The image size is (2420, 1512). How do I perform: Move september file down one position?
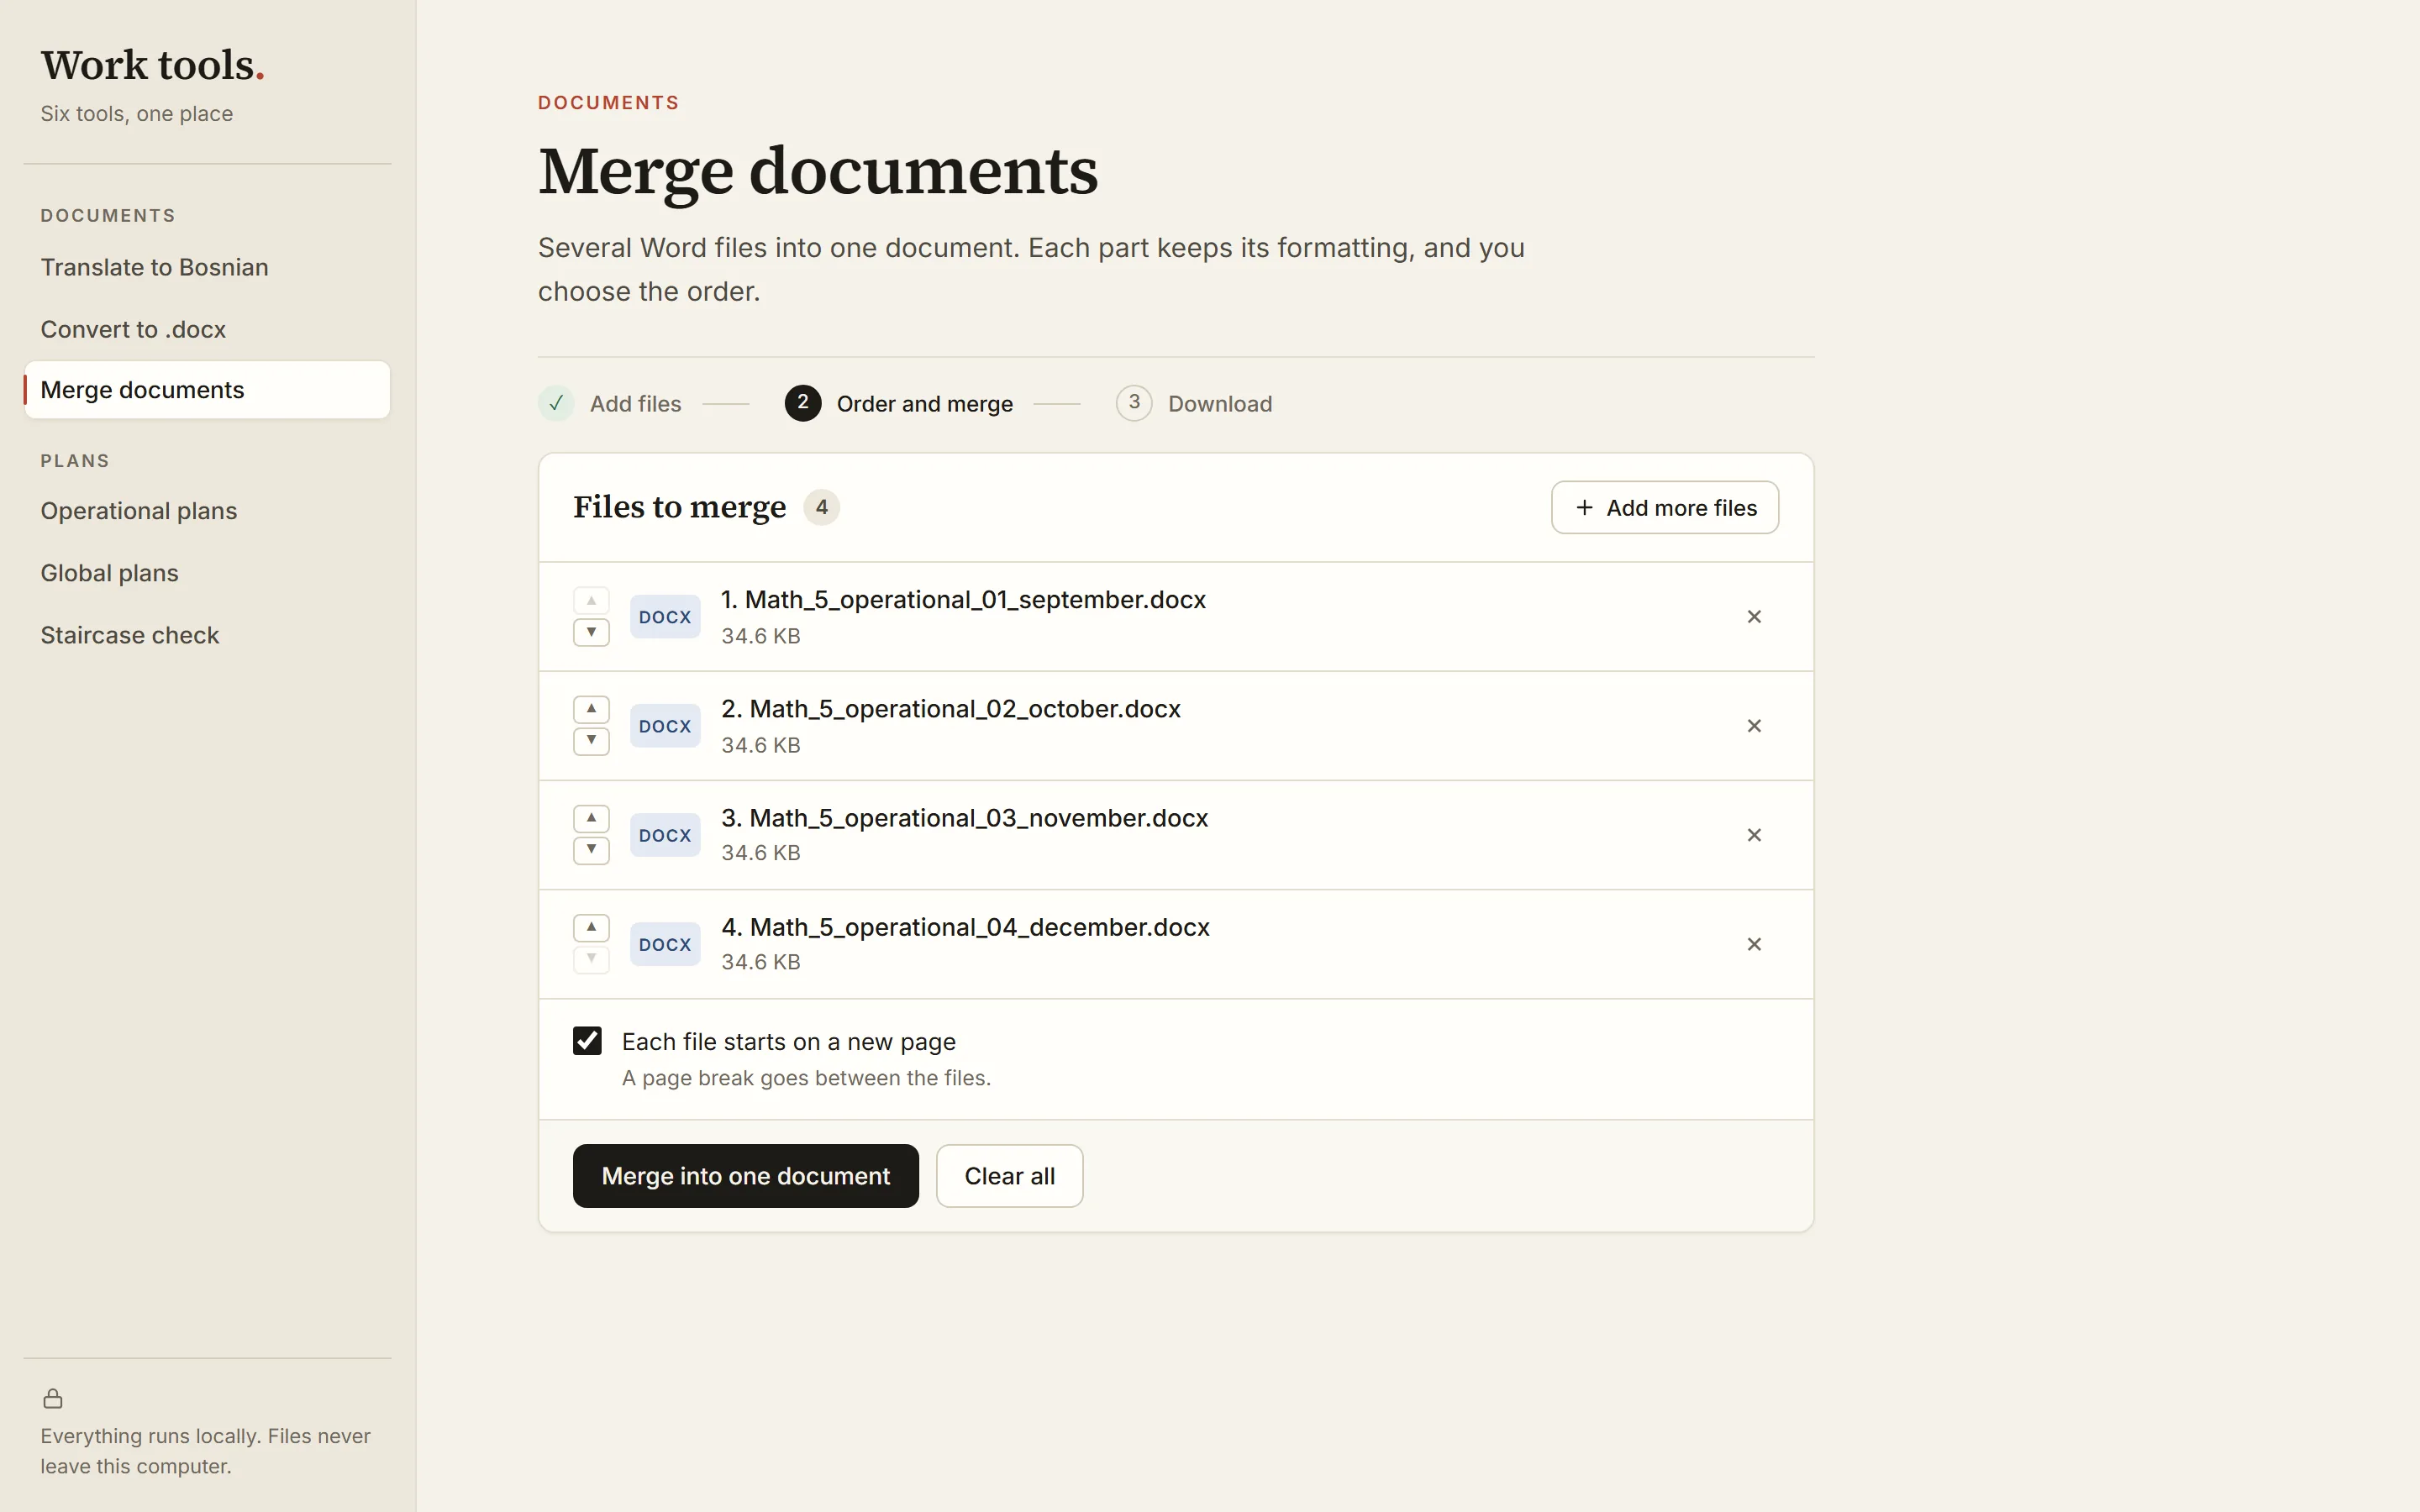coord(591,633)
